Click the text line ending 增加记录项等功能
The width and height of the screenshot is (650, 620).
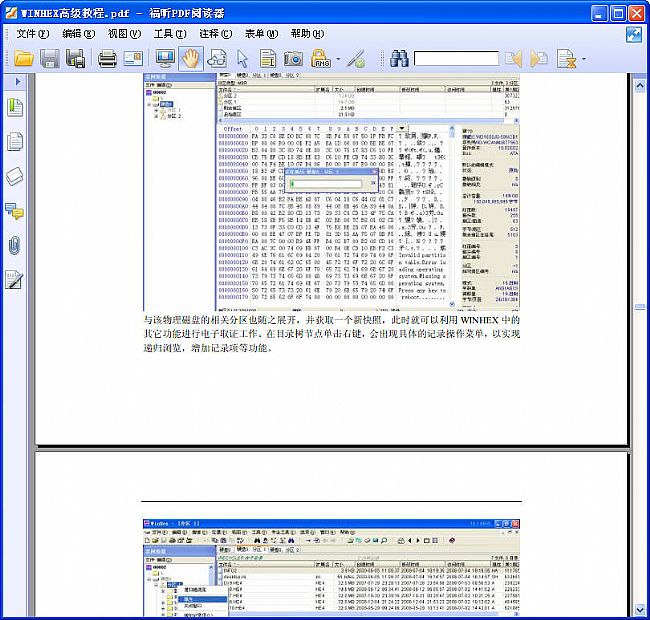click(208, 348)
